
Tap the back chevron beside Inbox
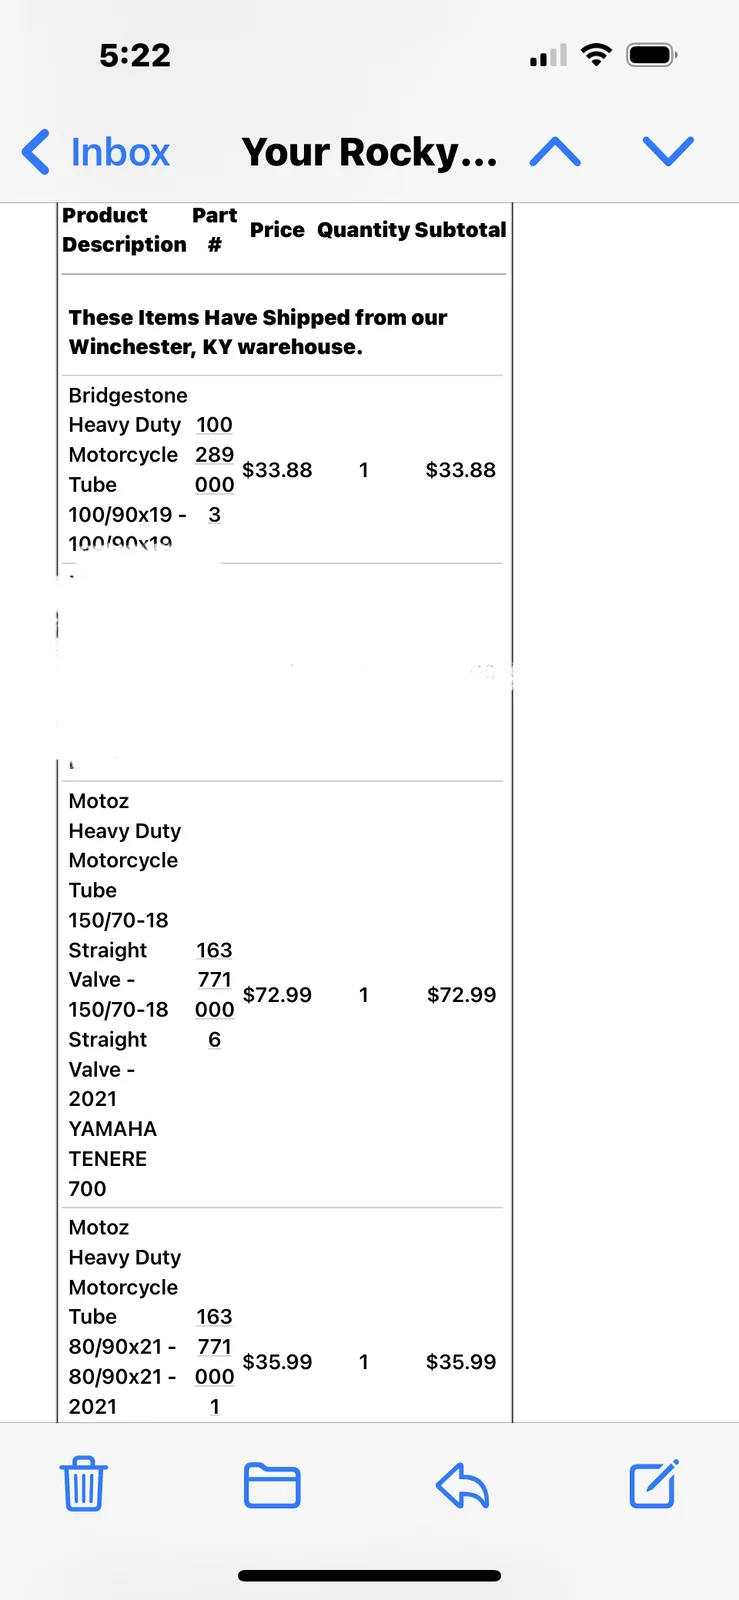point(36,152)
